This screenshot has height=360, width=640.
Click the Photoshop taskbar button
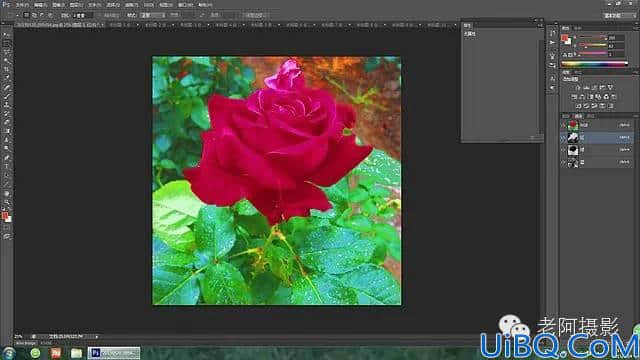[114, 353]
